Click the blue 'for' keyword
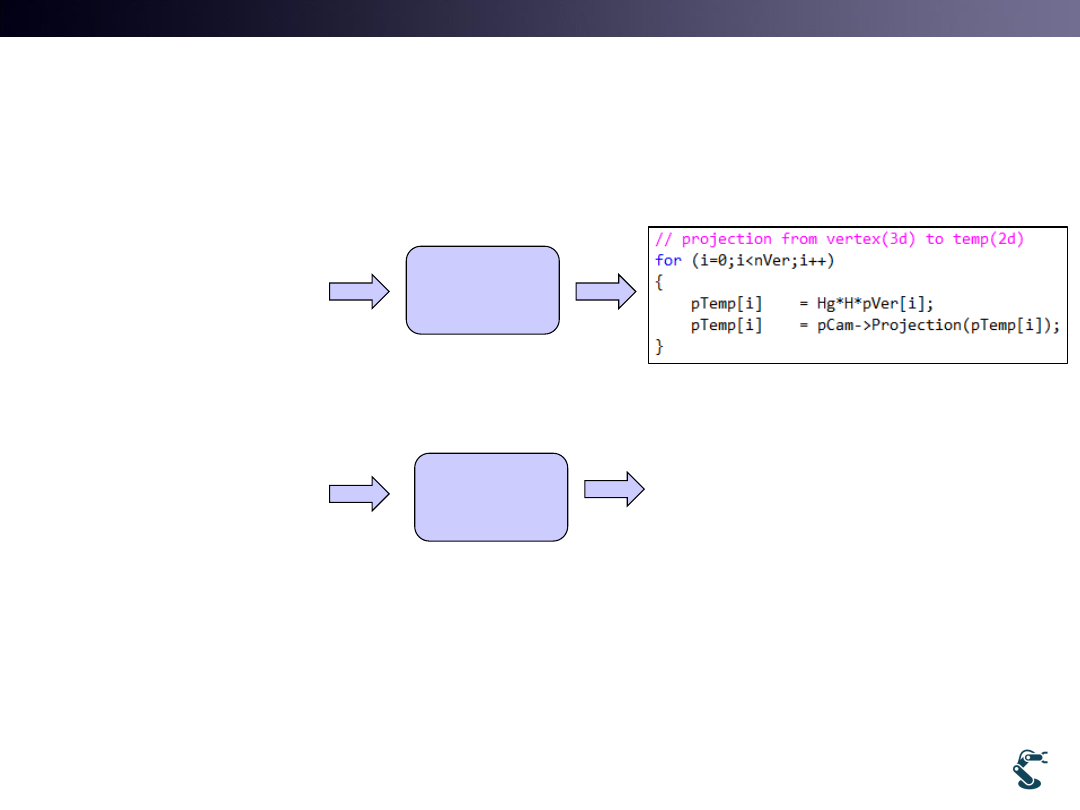 [x=668, y=260]
